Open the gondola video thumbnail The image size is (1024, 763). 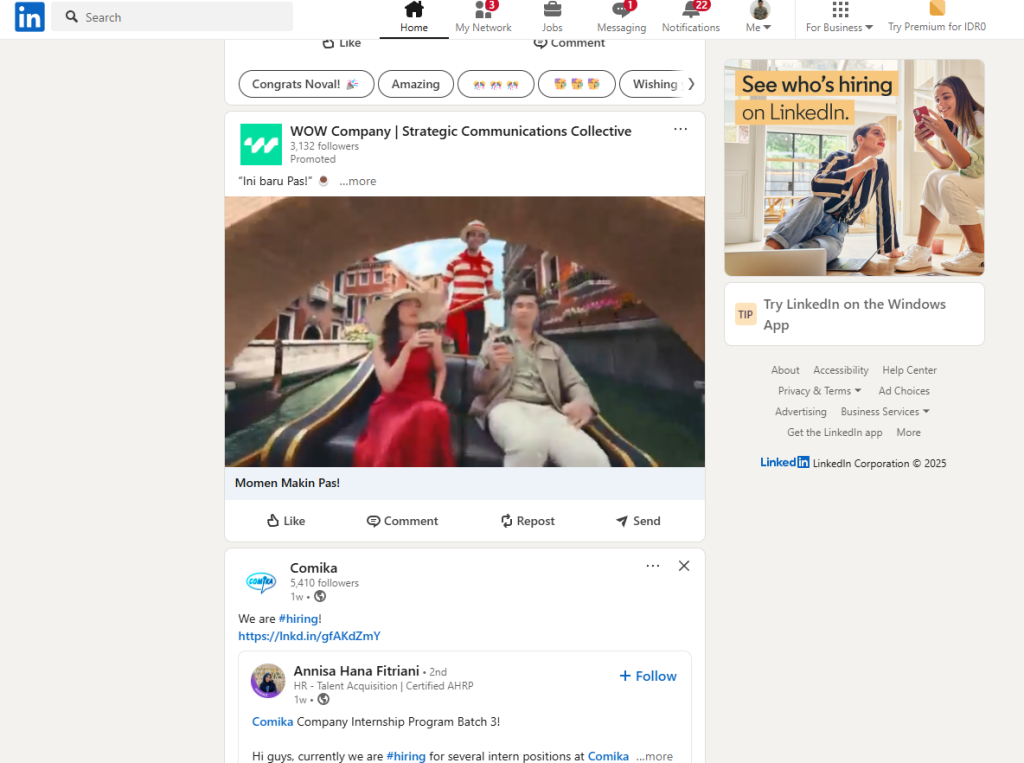click(465, 332)
